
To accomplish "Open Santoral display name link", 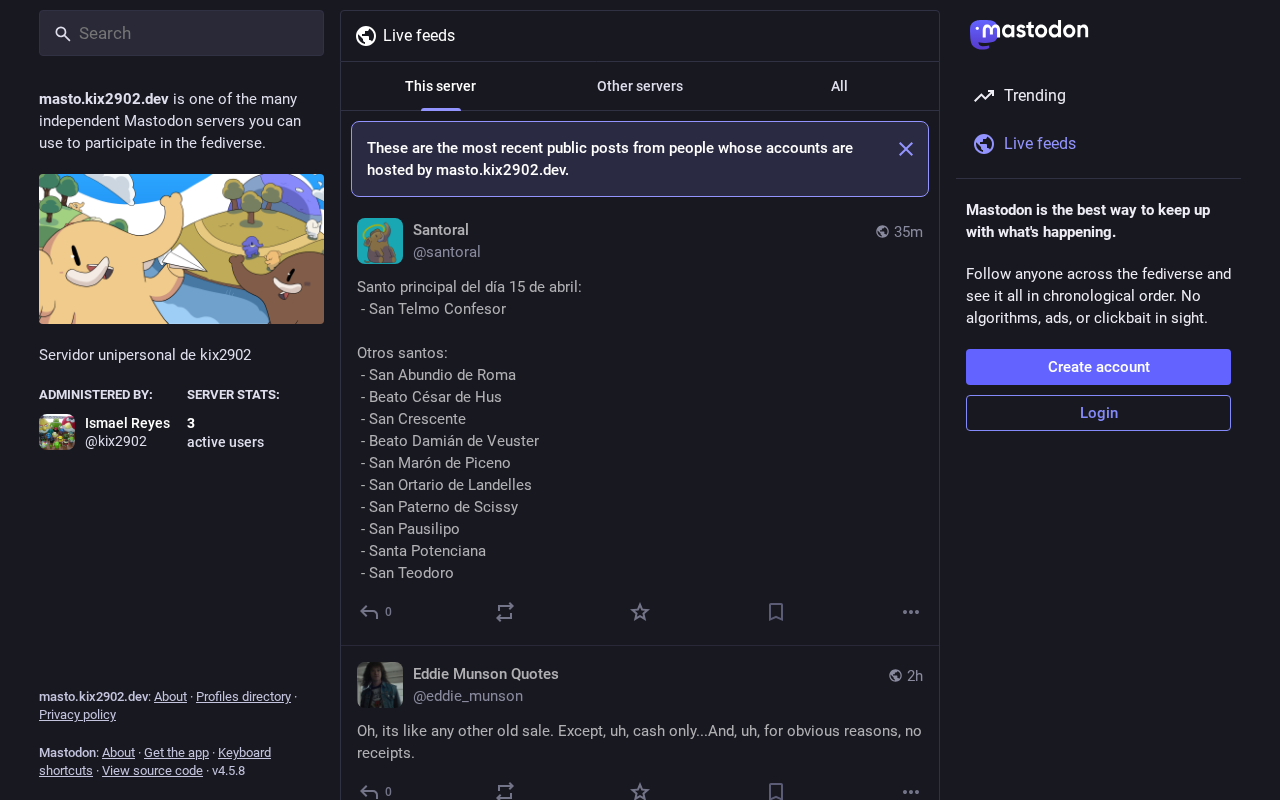I will [x=441, y=230].
